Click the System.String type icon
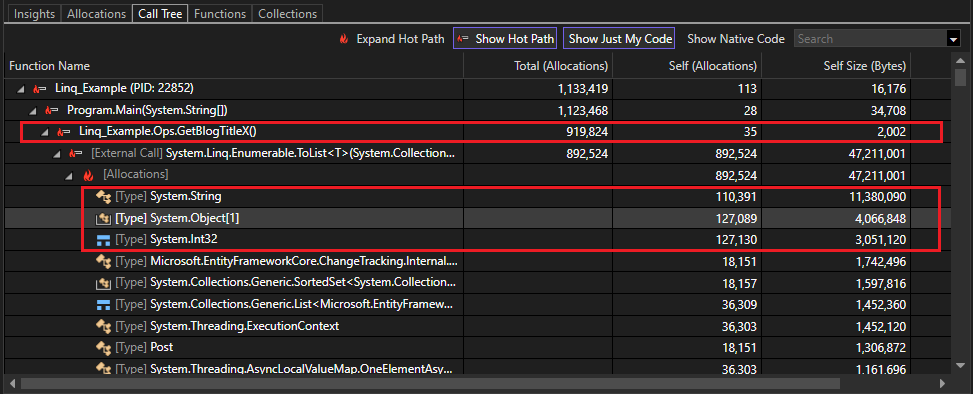973x394 pixels. [x=103, y=197]
